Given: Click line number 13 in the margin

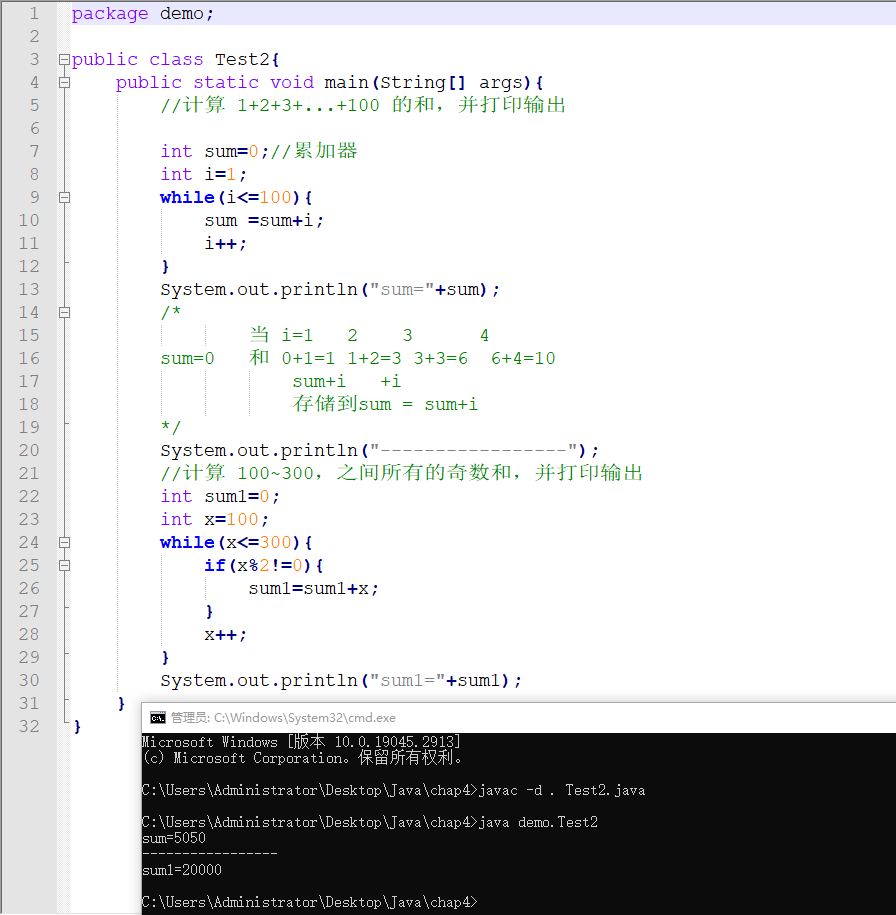Looking at the screenshot, I should coord(29,289).
